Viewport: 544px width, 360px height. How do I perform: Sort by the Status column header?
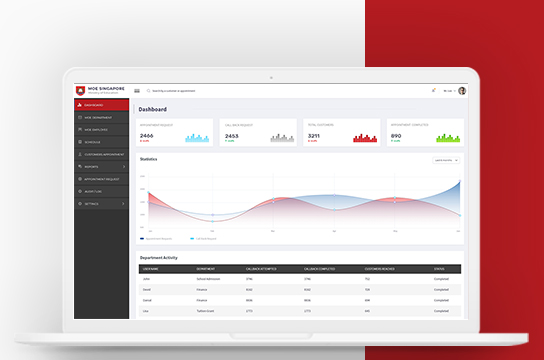click(x=439, y=269)
